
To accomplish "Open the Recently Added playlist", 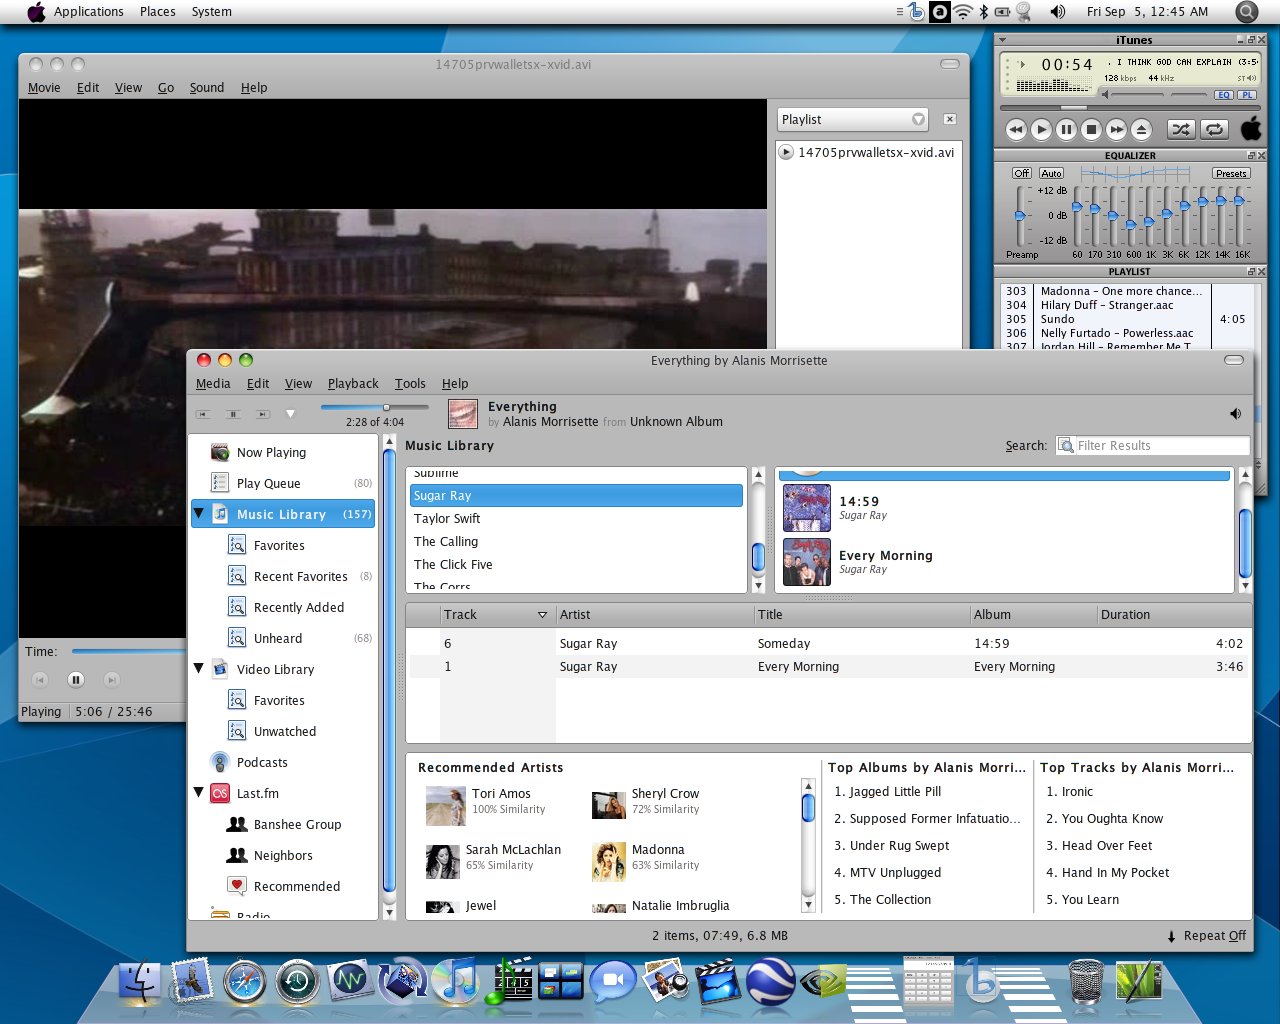I will click(298, 607).
